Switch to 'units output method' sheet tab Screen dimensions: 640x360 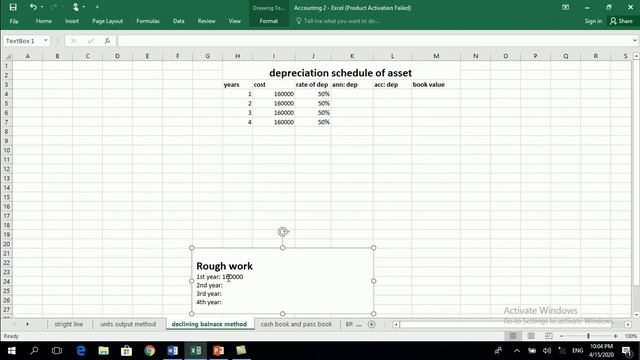point(128,324)
